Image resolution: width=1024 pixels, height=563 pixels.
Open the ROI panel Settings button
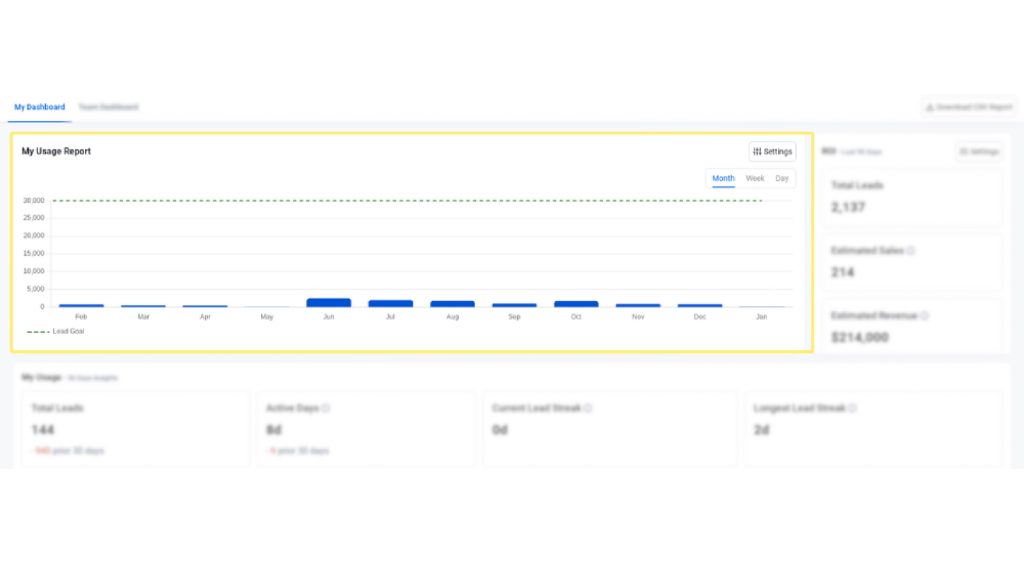click(x=979, y=152)
